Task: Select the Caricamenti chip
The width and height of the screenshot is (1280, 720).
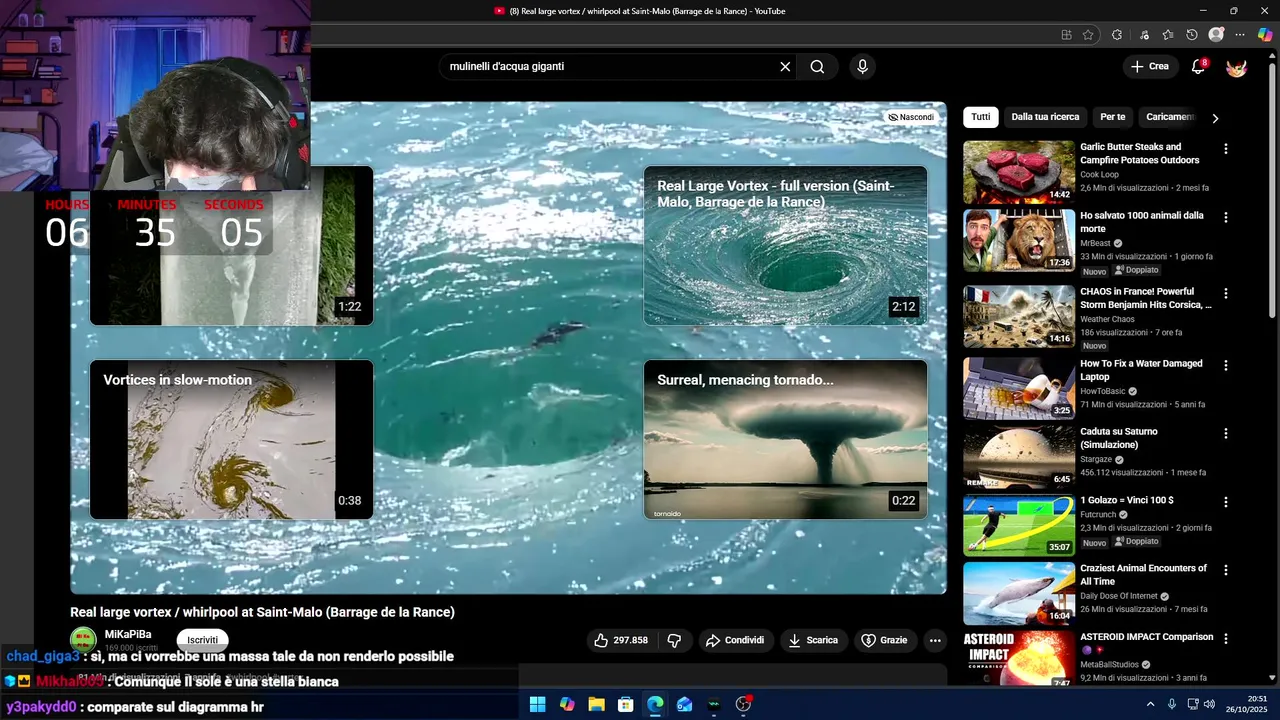Action: click(1170, 117)
